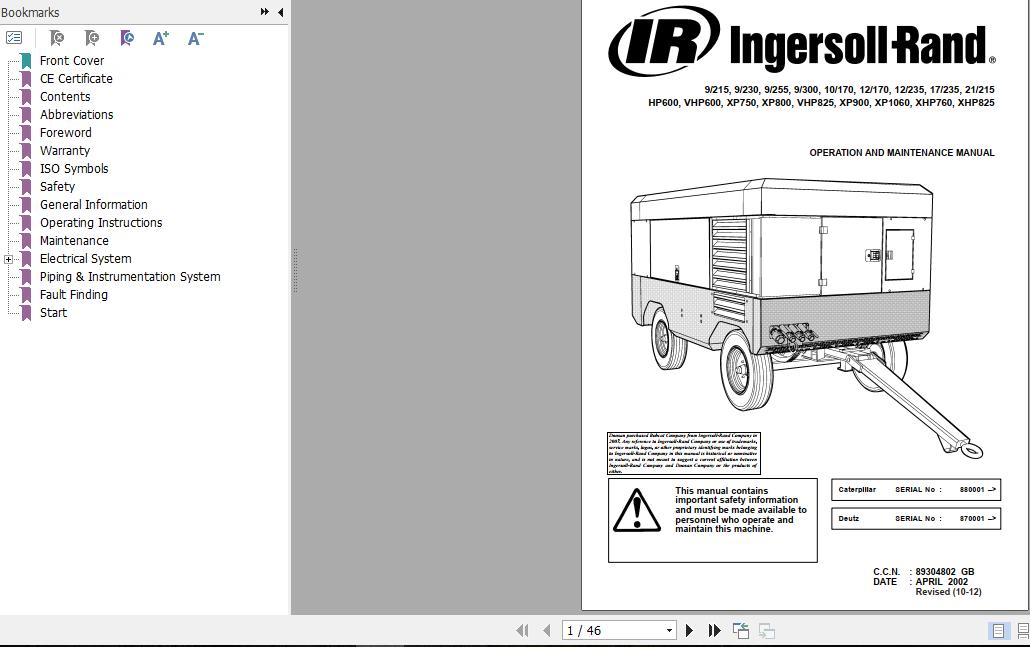This screenshot has height=647, width=1030.
Task: Go to the first page
Action: 522,631
